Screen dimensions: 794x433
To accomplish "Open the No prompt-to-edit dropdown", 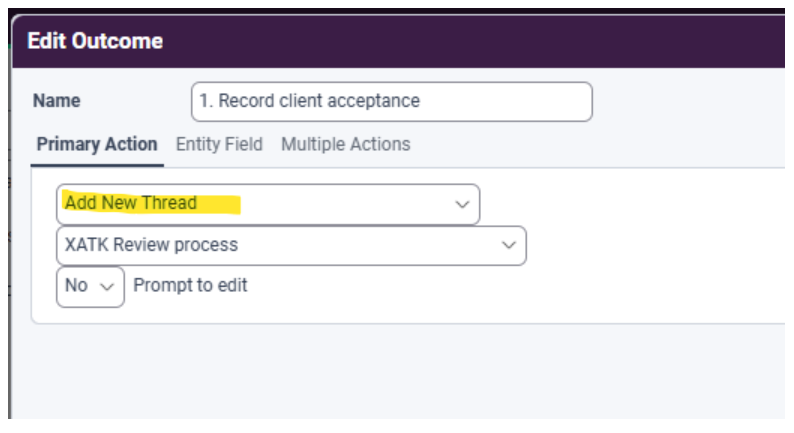I will (x=90, y=287).
